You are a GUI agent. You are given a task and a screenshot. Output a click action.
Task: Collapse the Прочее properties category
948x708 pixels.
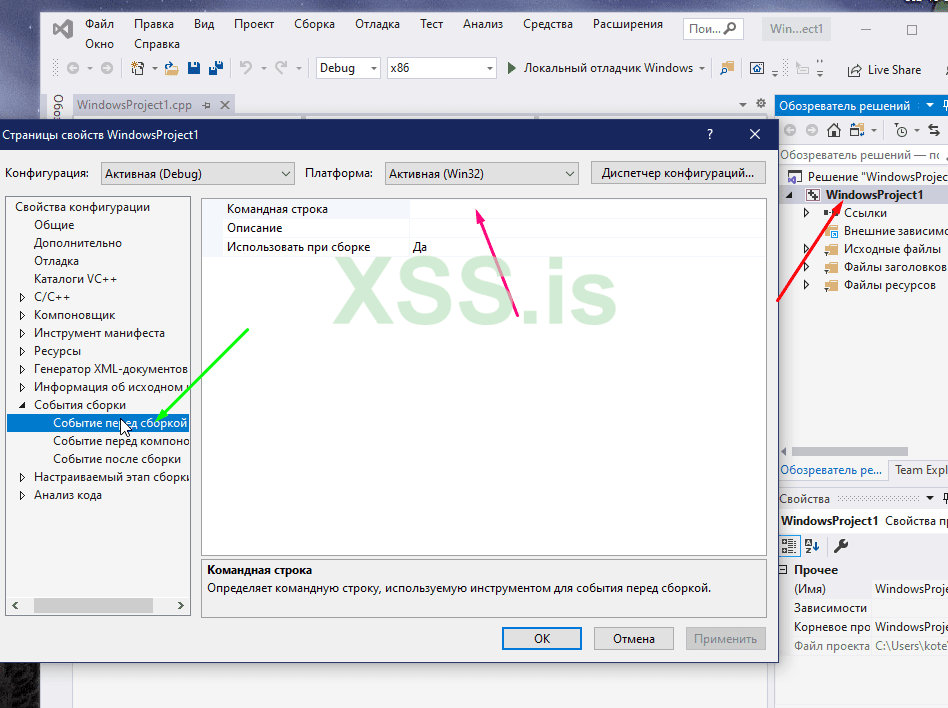(x=784, y=570)
